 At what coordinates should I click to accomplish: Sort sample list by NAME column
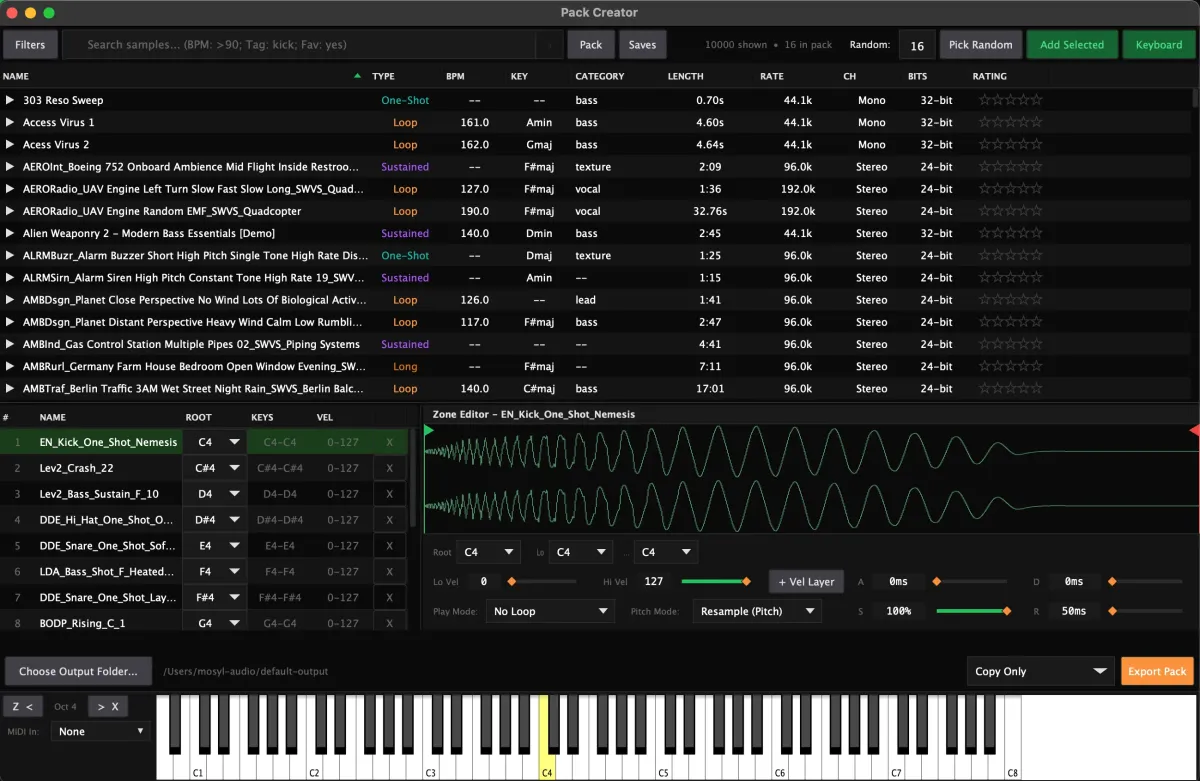(x=16, y=76)
